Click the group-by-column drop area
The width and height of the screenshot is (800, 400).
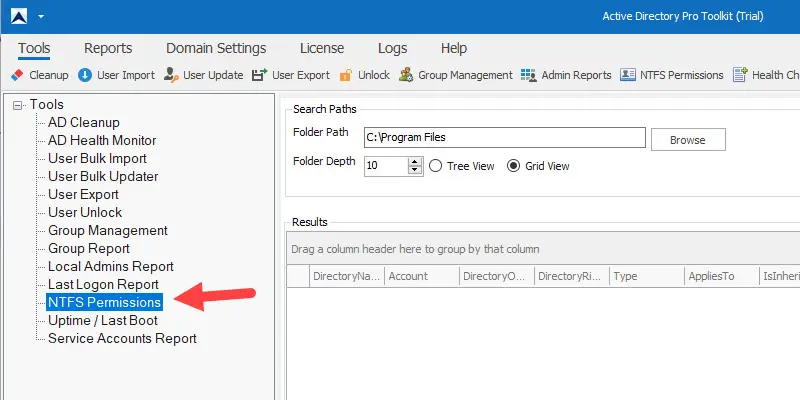click(543, 249)
